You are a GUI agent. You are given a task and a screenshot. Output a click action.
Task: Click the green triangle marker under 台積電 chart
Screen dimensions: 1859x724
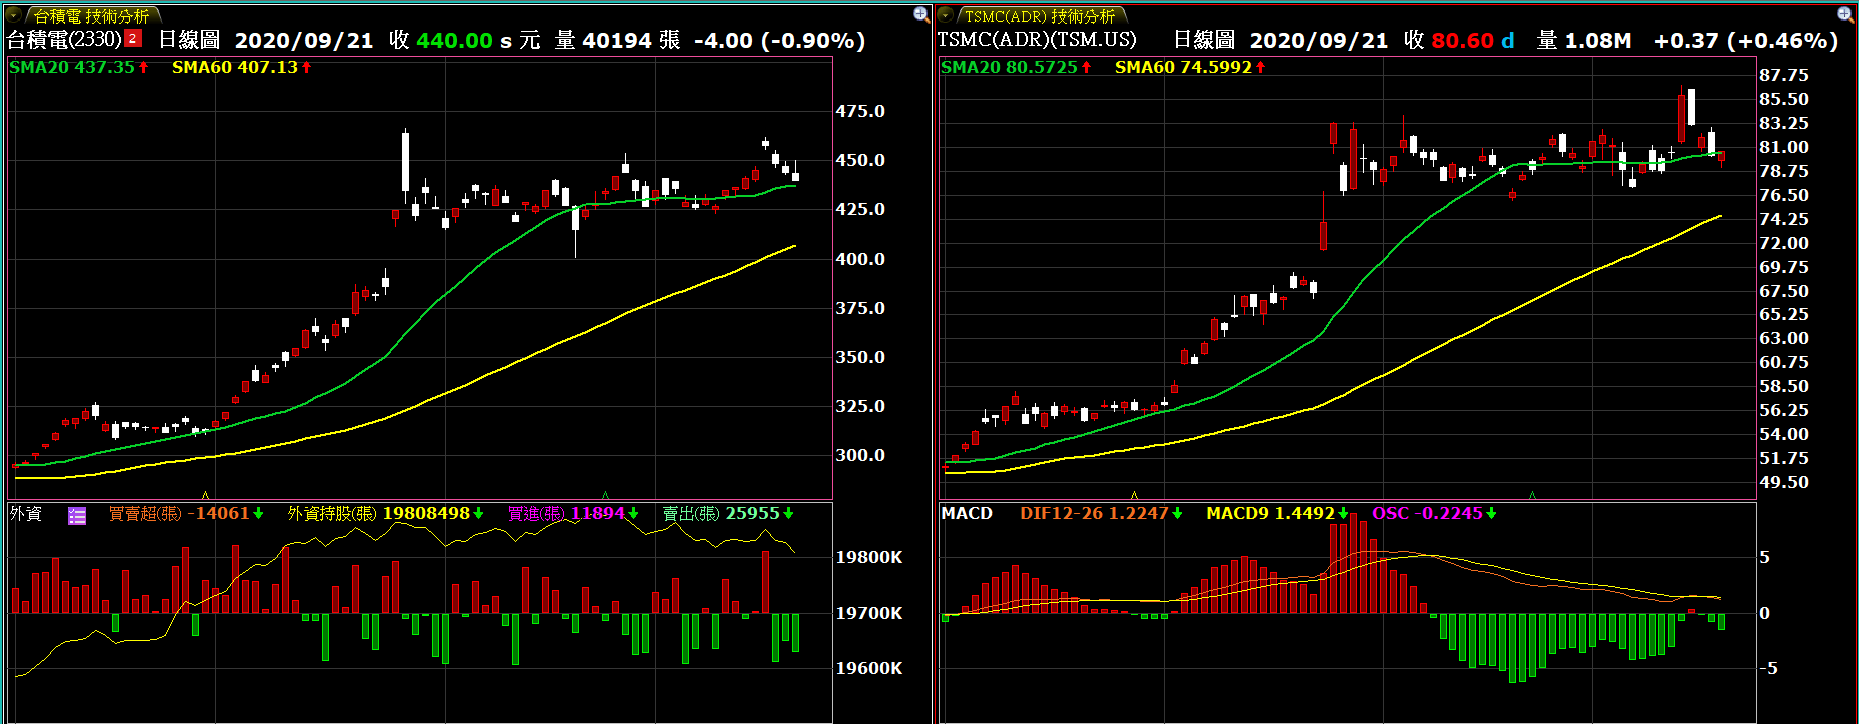point(605,495)
